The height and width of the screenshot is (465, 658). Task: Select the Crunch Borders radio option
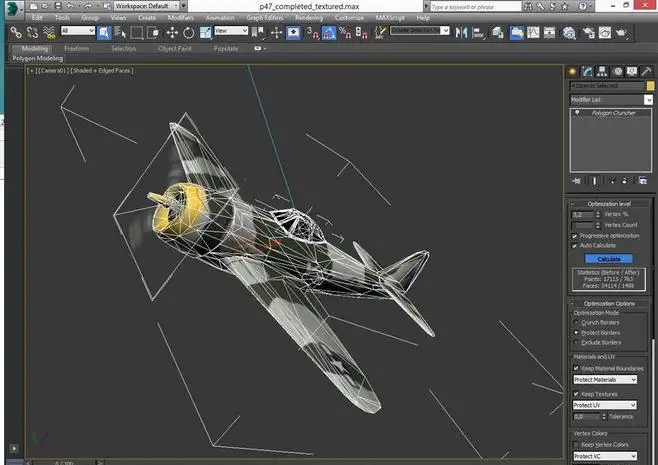point(576,322)
